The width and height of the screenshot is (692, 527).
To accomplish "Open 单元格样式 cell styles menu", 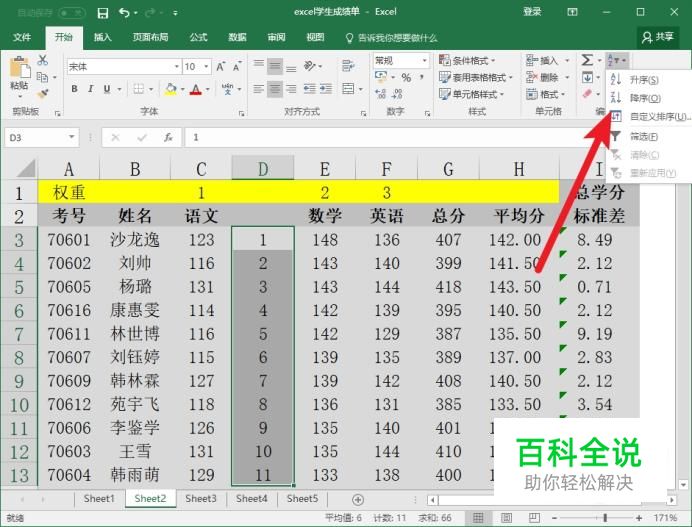I will pos(471,94).
